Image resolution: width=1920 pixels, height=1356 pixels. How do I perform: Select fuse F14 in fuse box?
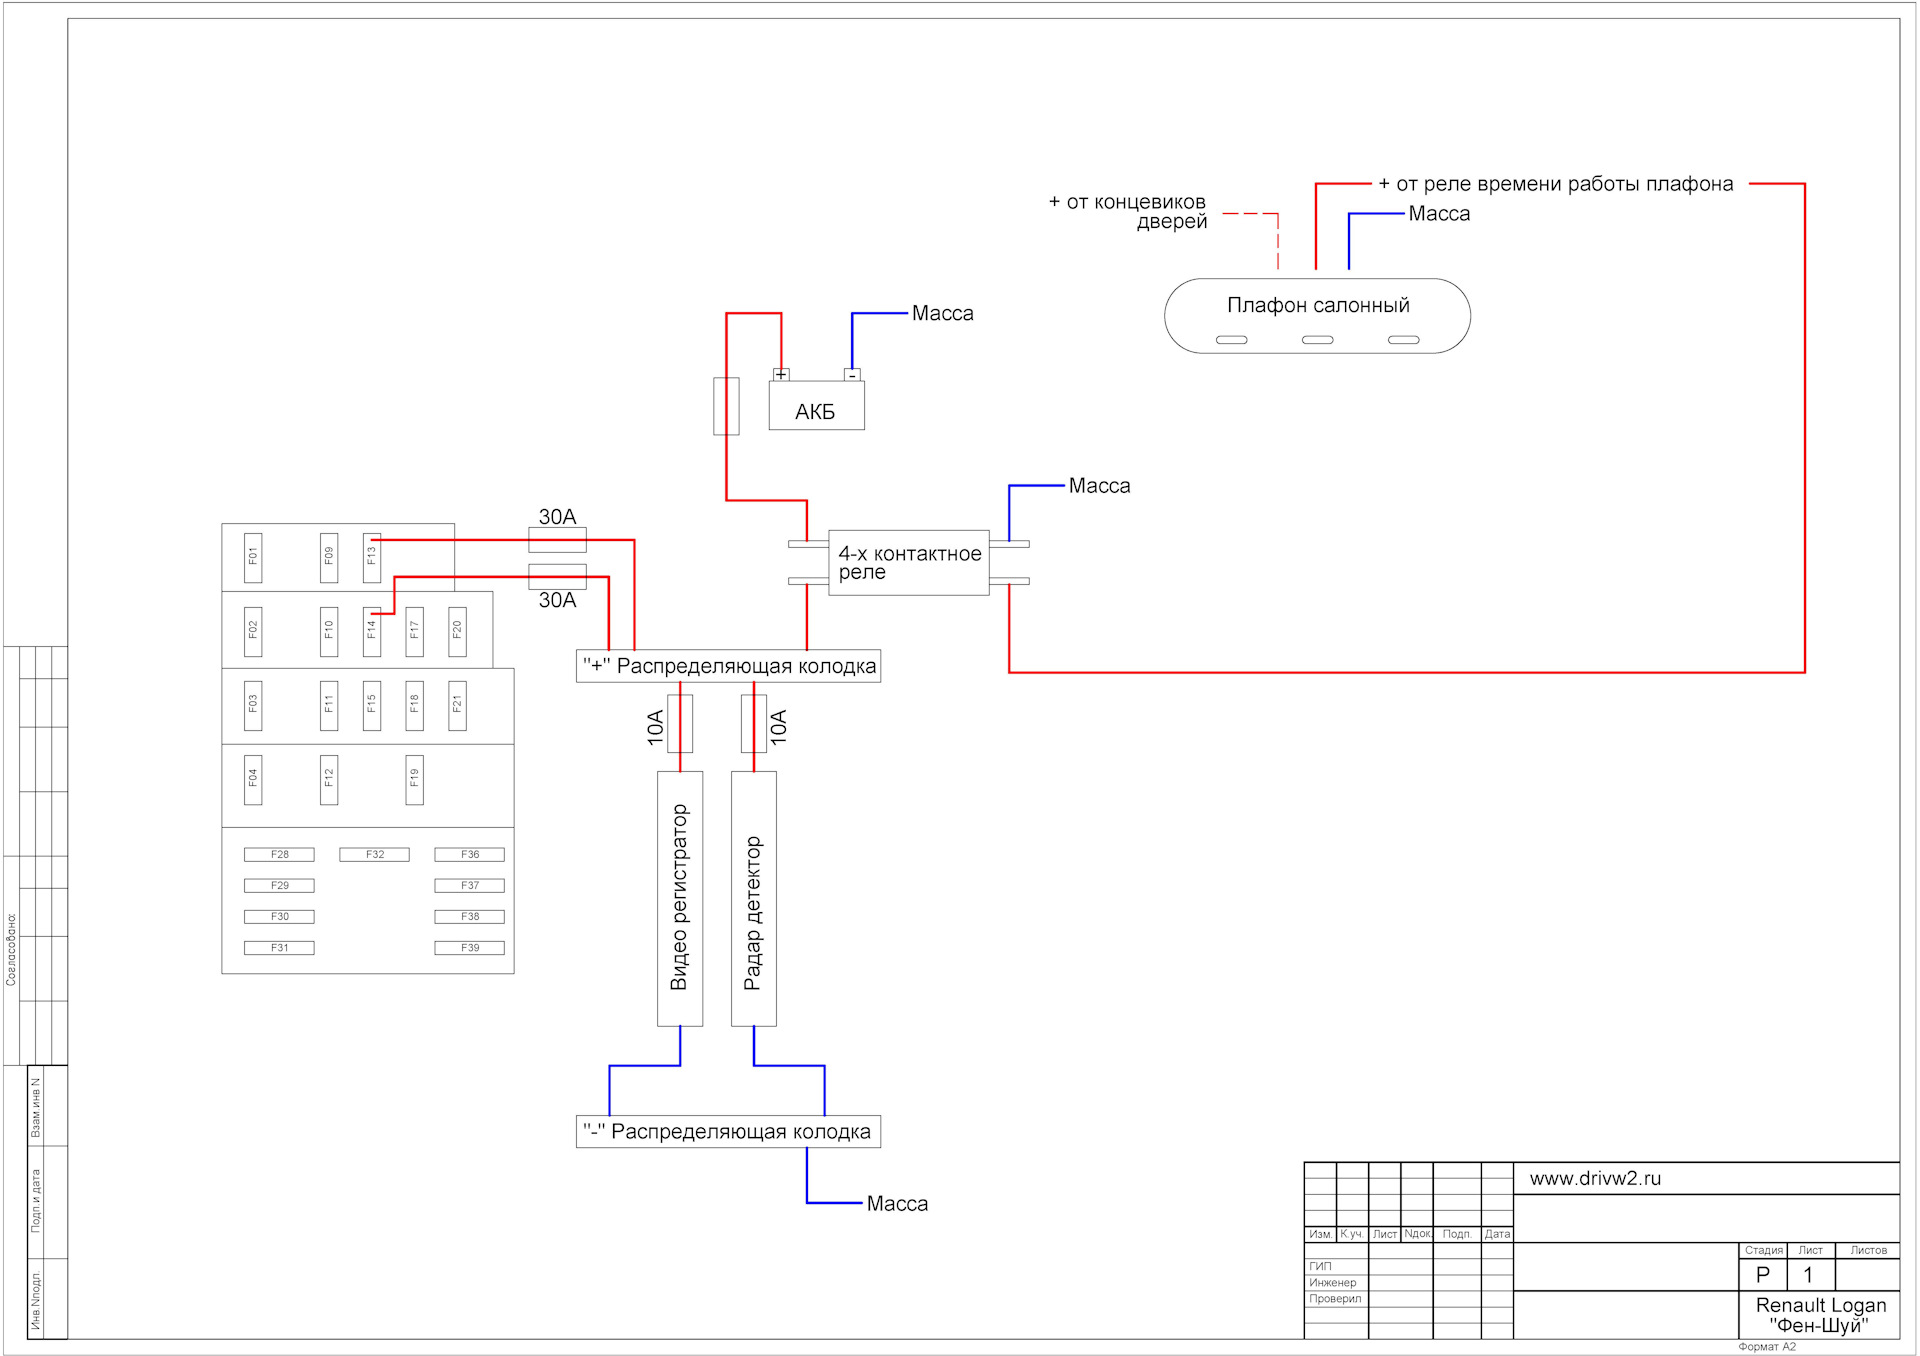[x=372, y=631]
